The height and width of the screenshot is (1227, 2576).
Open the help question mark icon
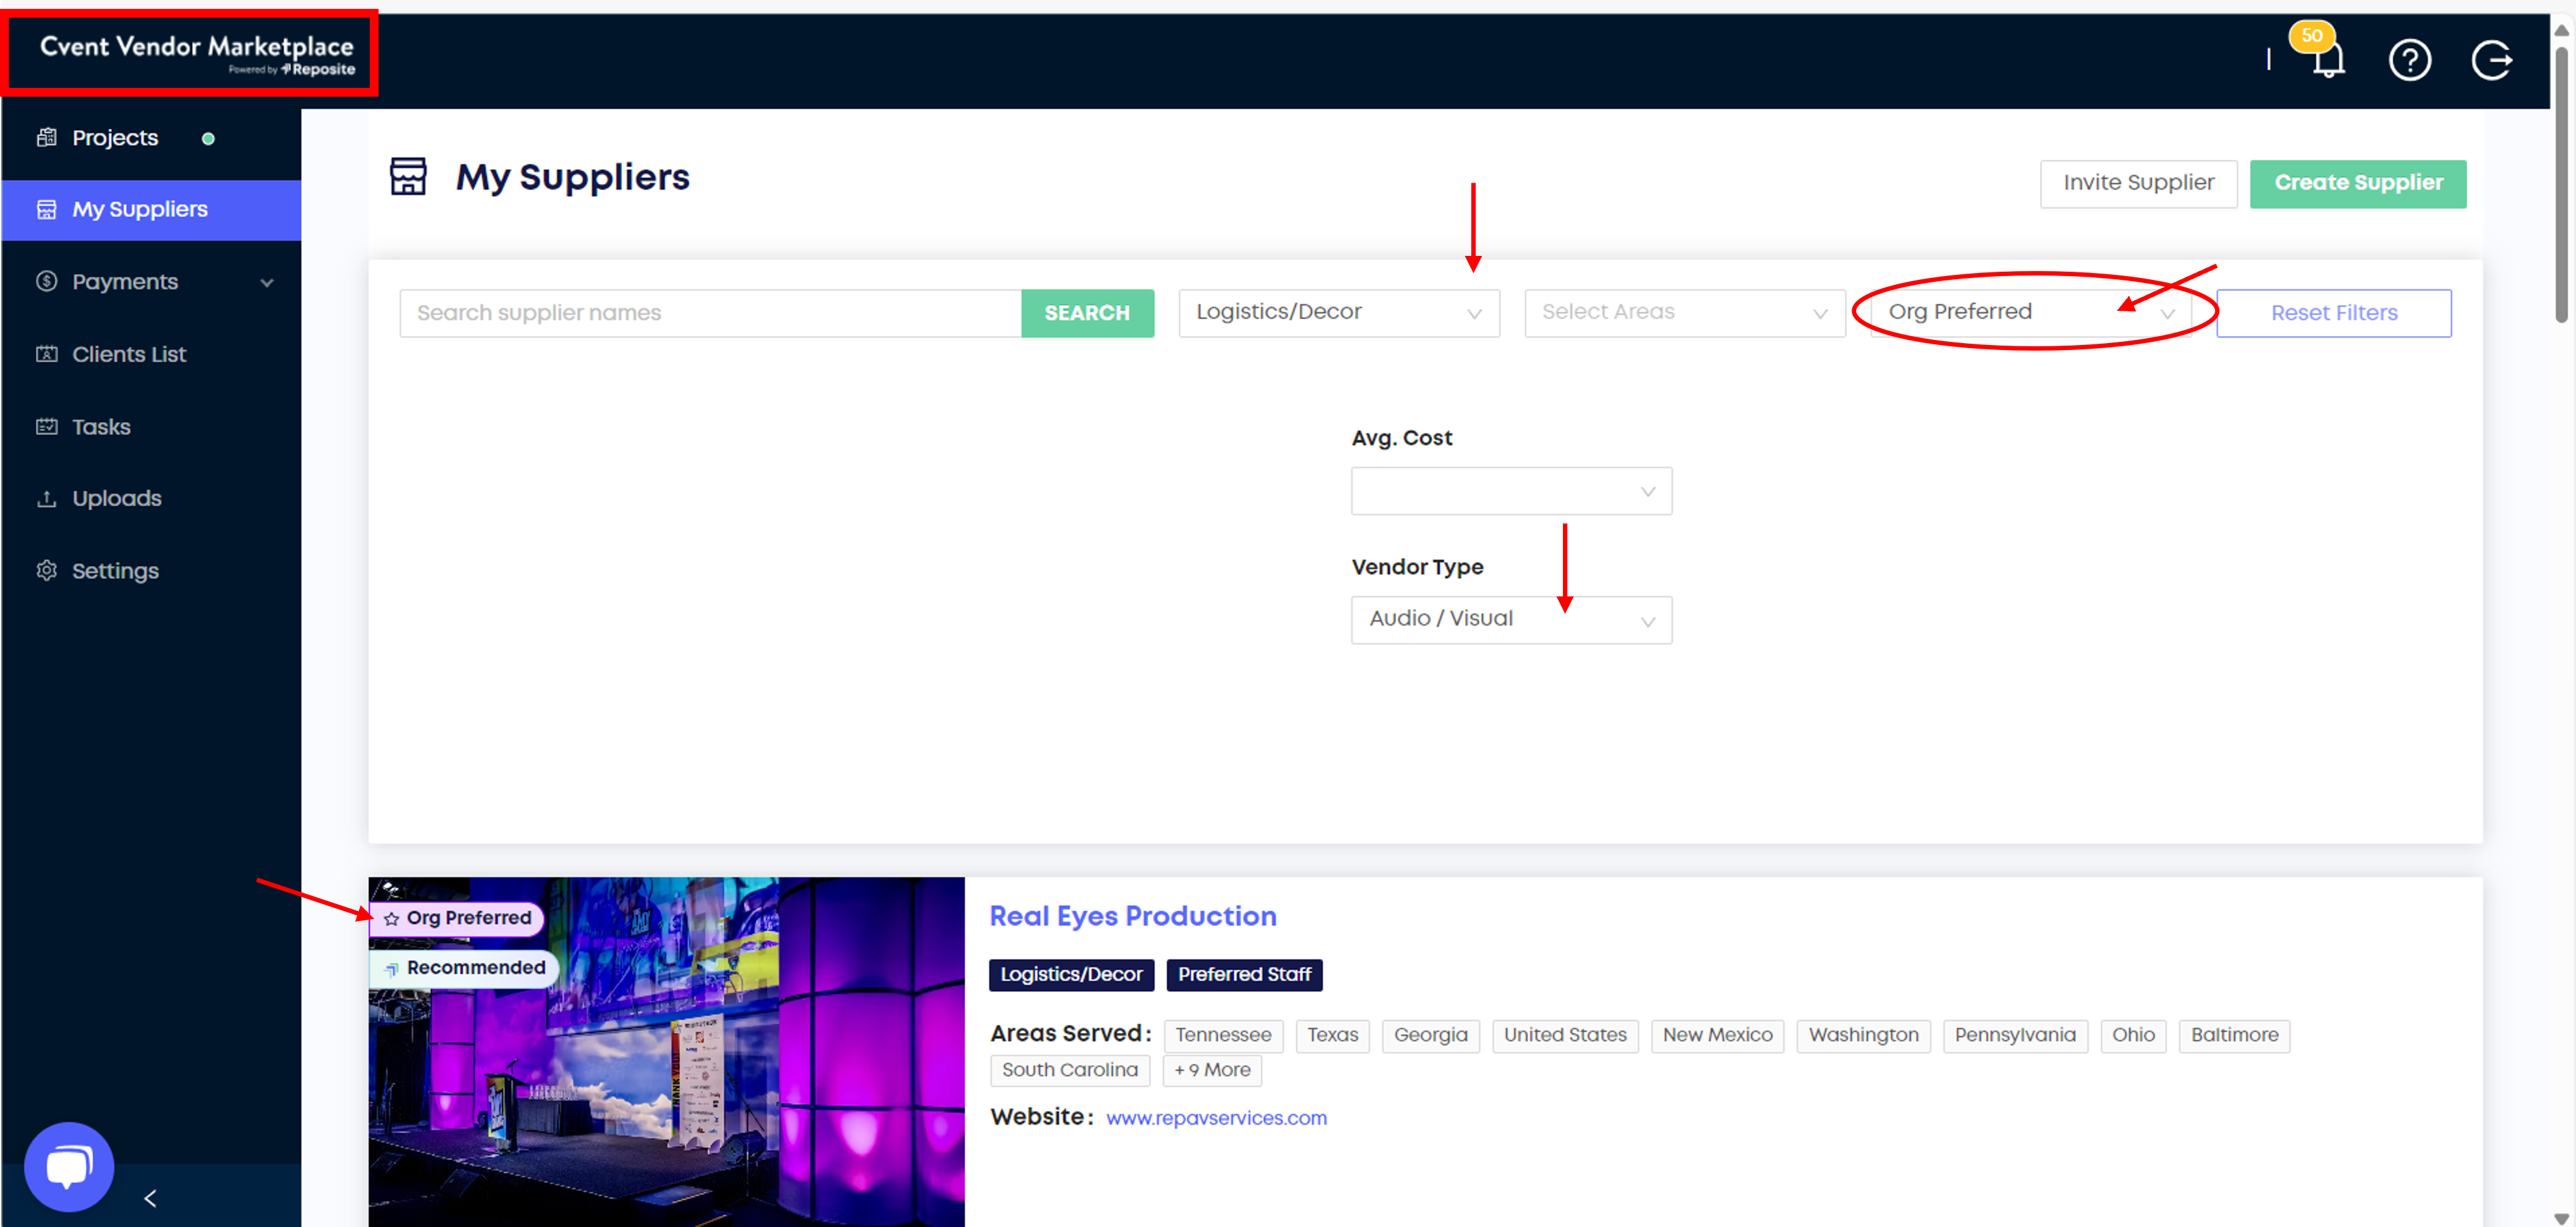click(2409, 60)
